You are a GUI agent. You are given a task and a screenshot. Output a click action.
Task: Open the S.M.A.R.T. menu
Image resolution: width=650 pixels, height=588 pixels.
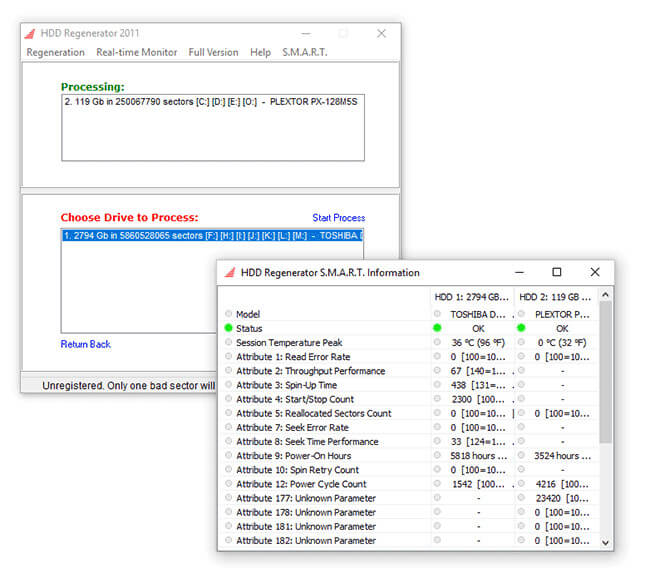tap(305, 52)
